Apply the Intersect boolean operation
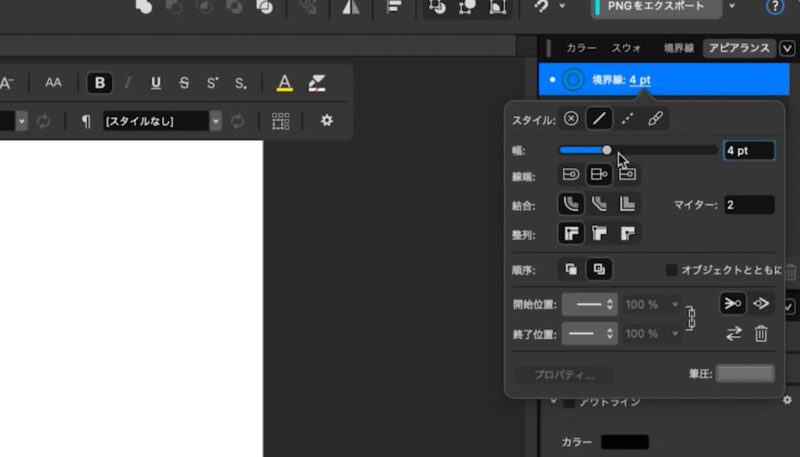The height and width of the screenshot is (457, 800). point(205,7)
